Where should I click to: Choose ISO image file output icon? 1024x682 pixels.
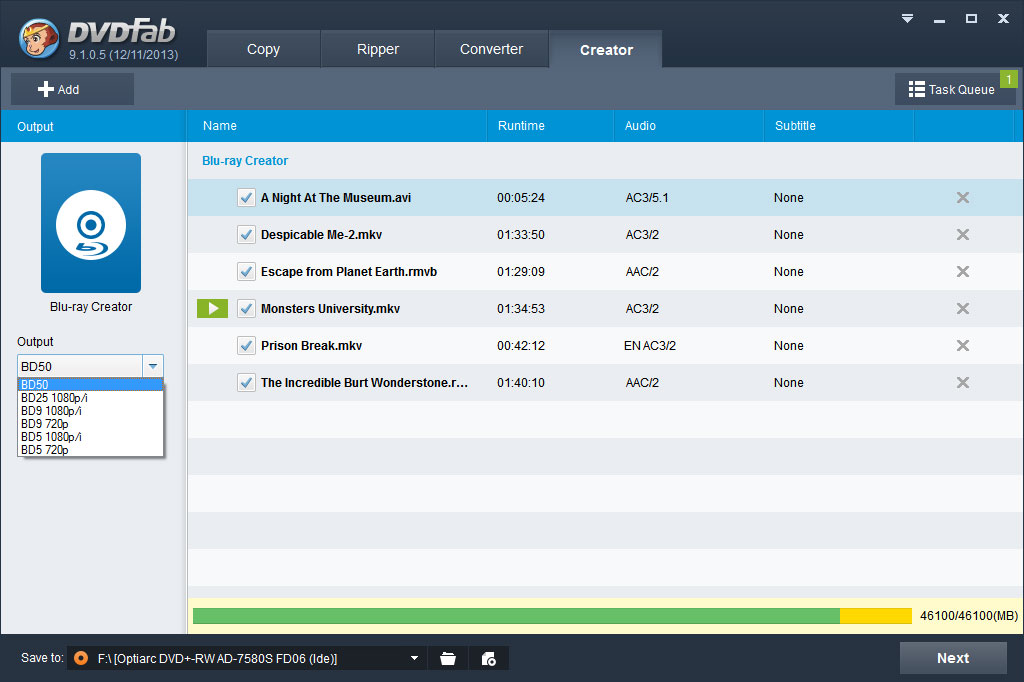(x=488, y=658)
